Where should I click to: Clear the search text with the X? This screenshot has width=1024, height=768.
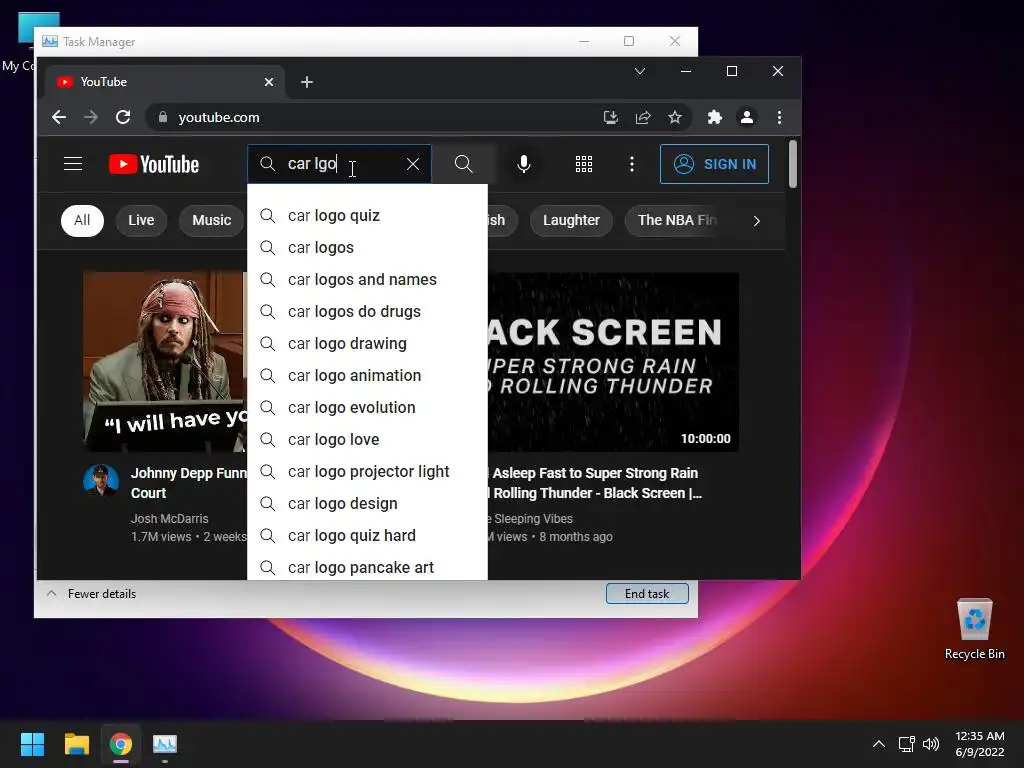(413, 164)
